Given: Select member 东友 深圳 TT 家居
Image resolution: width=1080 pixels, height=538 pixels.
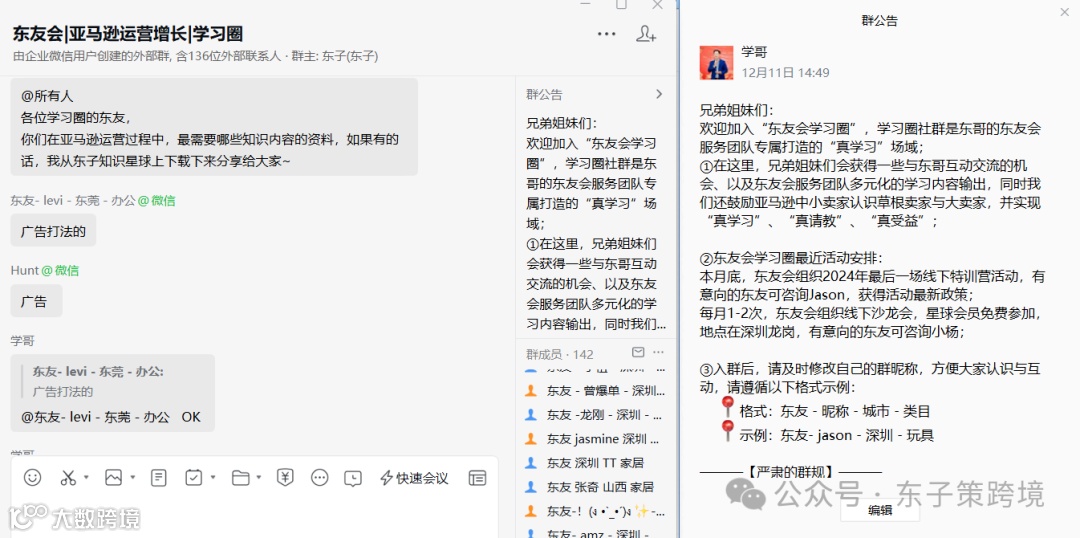Looking at the screenshot, I should click(x=594, y=463).
